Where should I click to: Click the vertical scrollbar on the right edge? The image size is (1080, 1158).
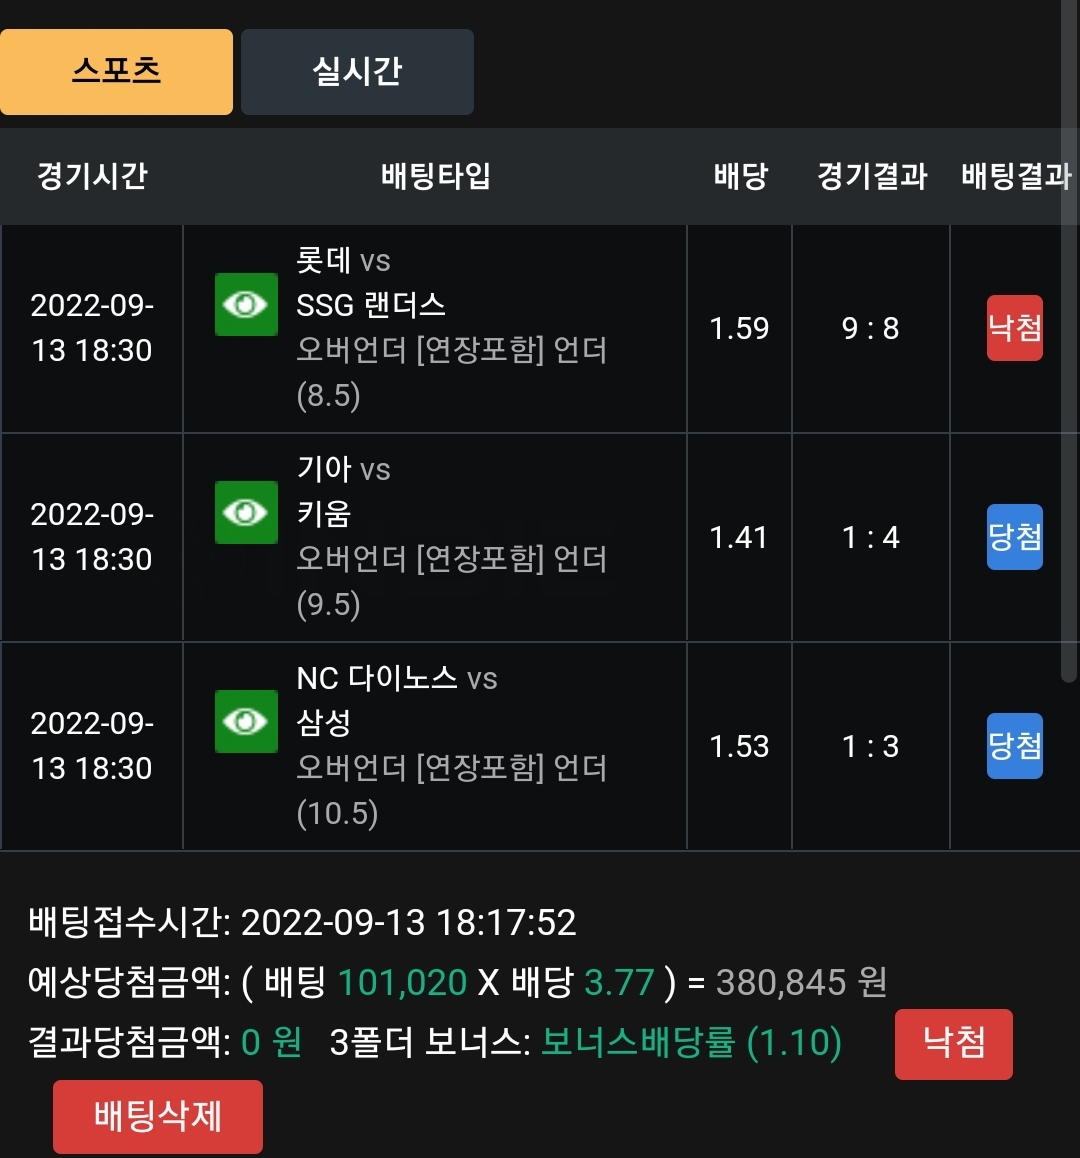pyautogui.click(x=1069, y=341)
